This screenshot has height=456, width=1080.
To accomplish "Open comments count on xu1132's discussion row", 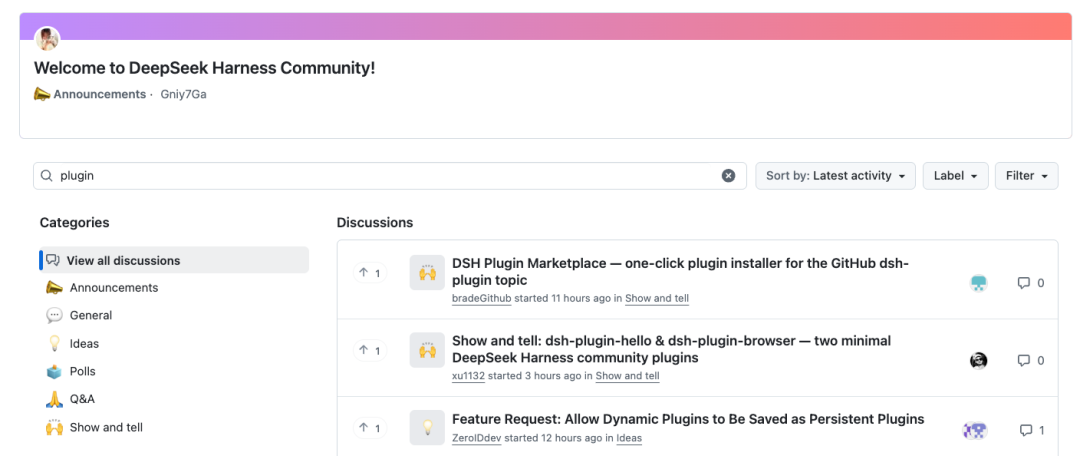I will [x=1031, y=360].
